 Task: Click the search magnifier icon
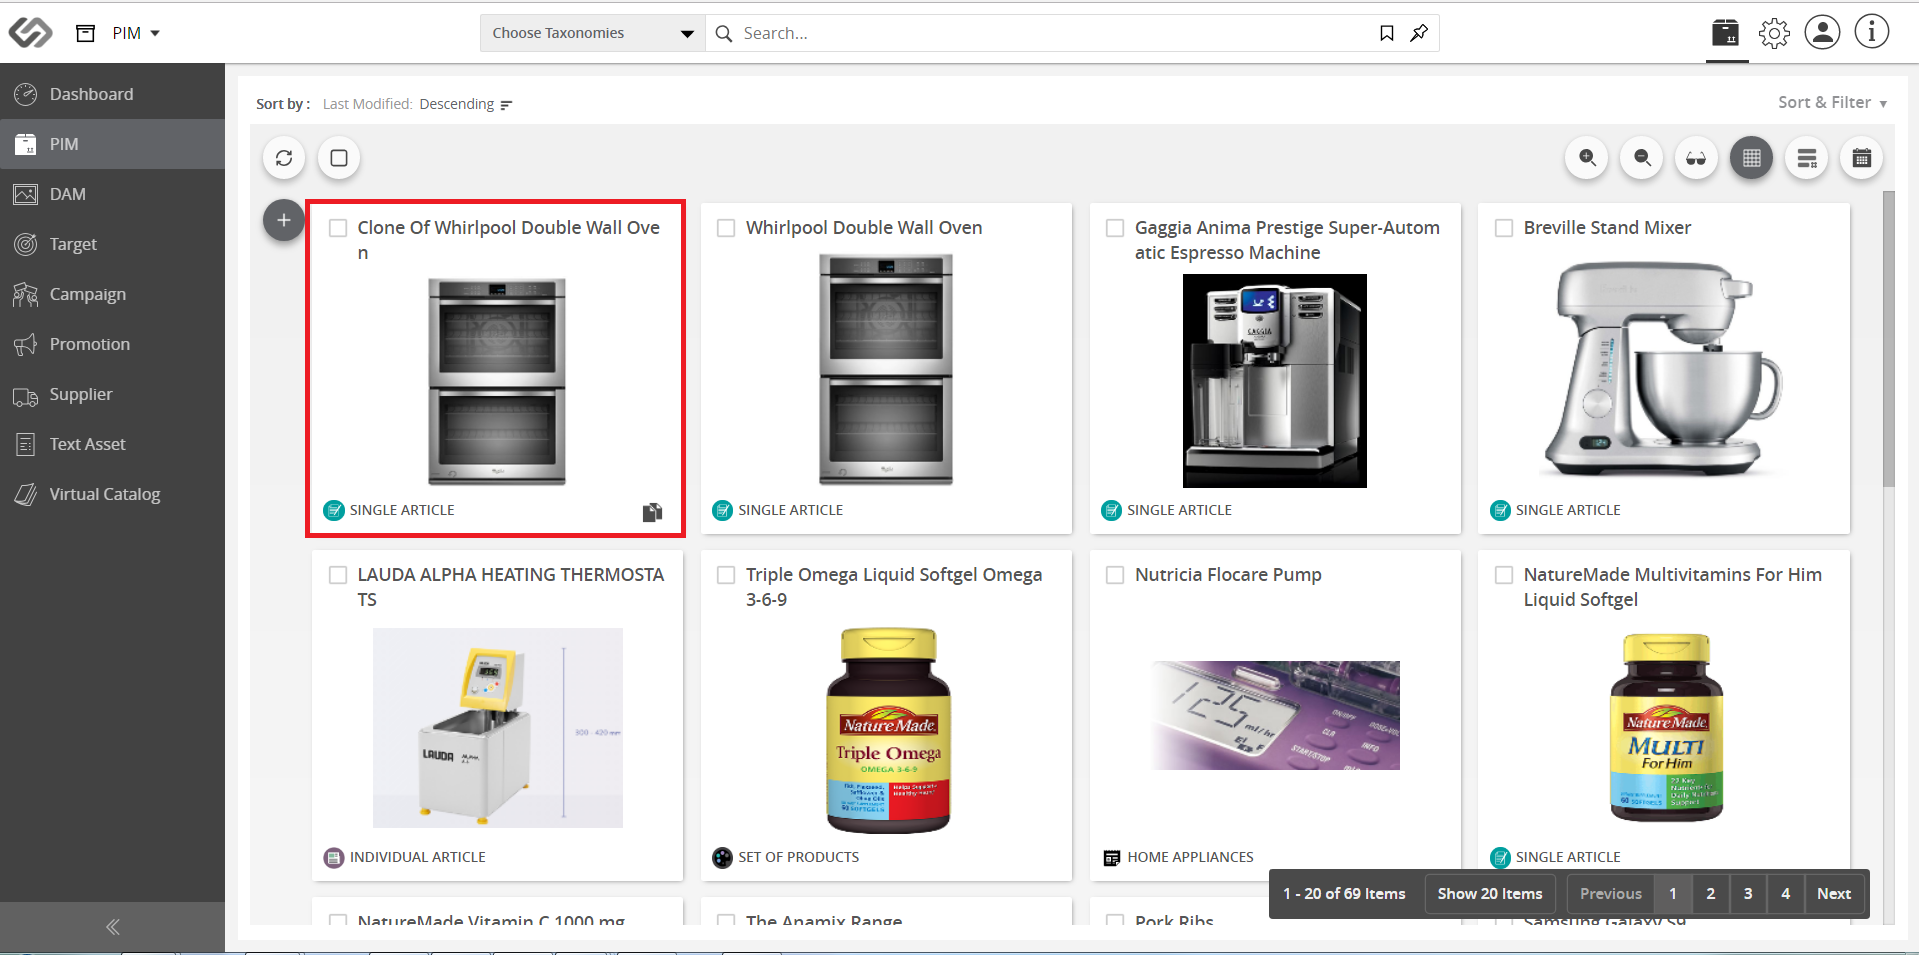(724, 33)
